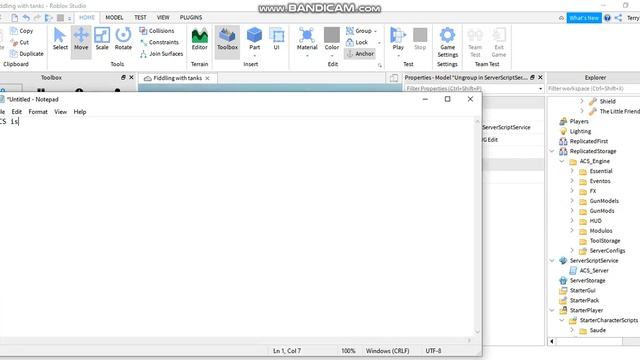Click the What's New button

coord(584,18)
